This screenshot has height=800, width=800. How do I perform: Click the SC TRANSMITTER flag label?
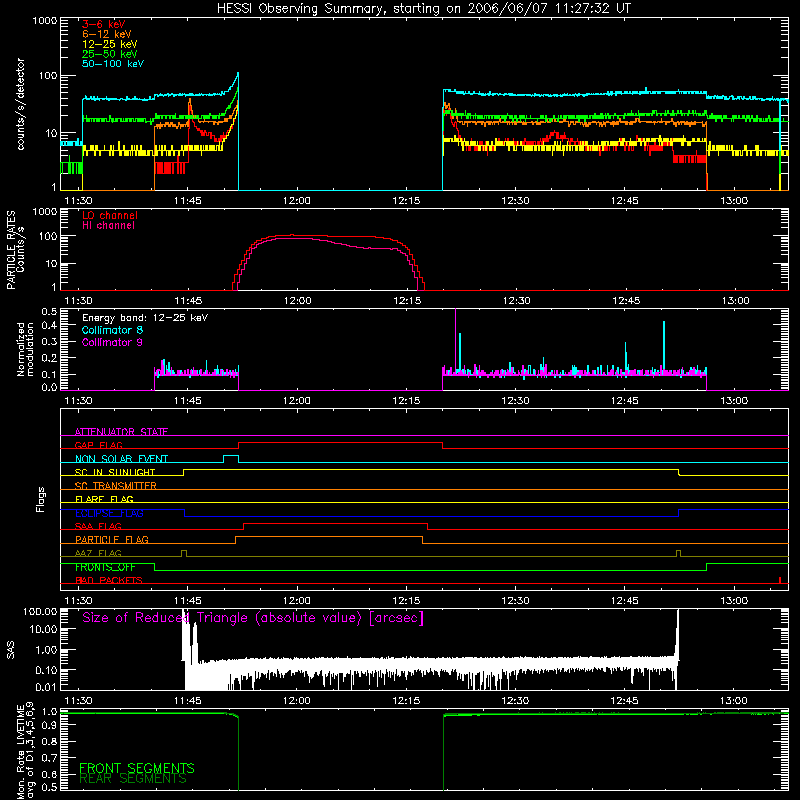point(116,486)
